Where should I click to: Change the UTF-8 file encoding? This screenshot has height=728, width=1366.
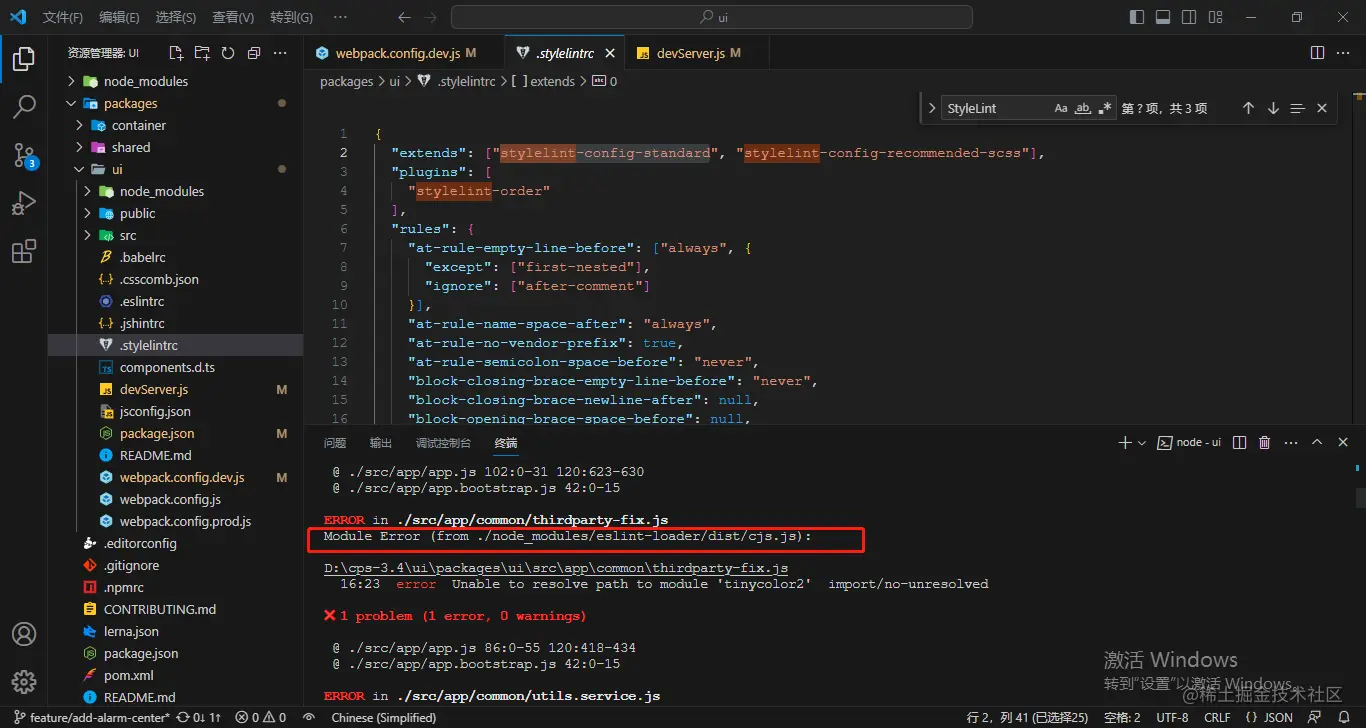coord(1172,717)
